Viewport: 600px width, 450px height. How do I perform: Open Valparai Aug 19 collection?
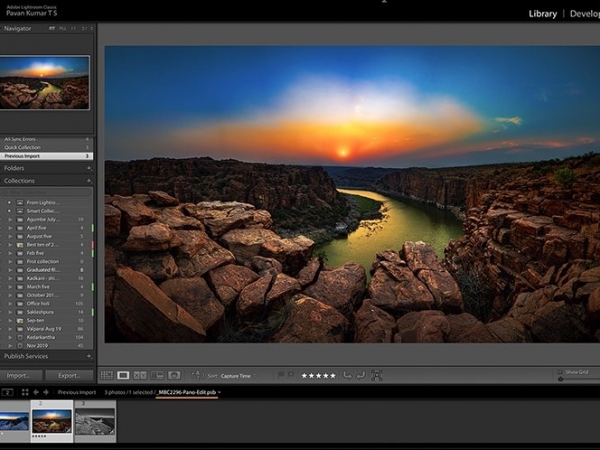pos(46,329)
